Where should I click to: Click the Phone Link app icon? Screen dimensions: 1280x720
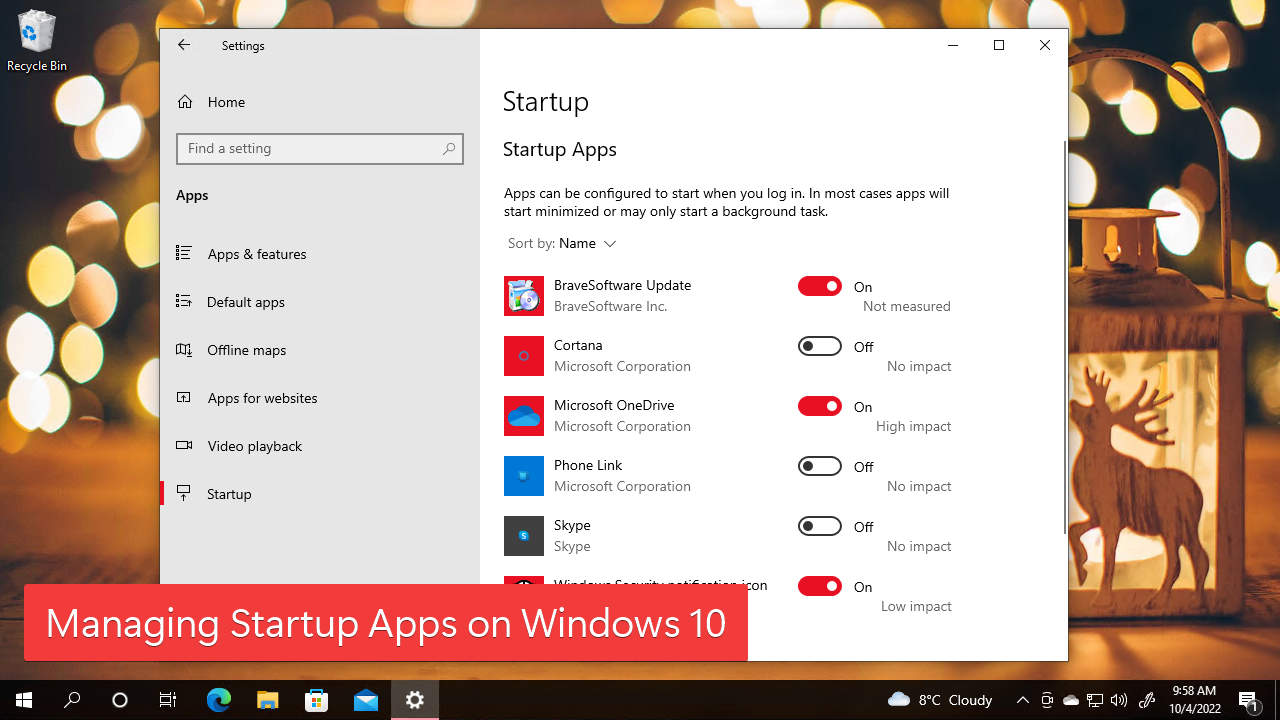(524, 476)
